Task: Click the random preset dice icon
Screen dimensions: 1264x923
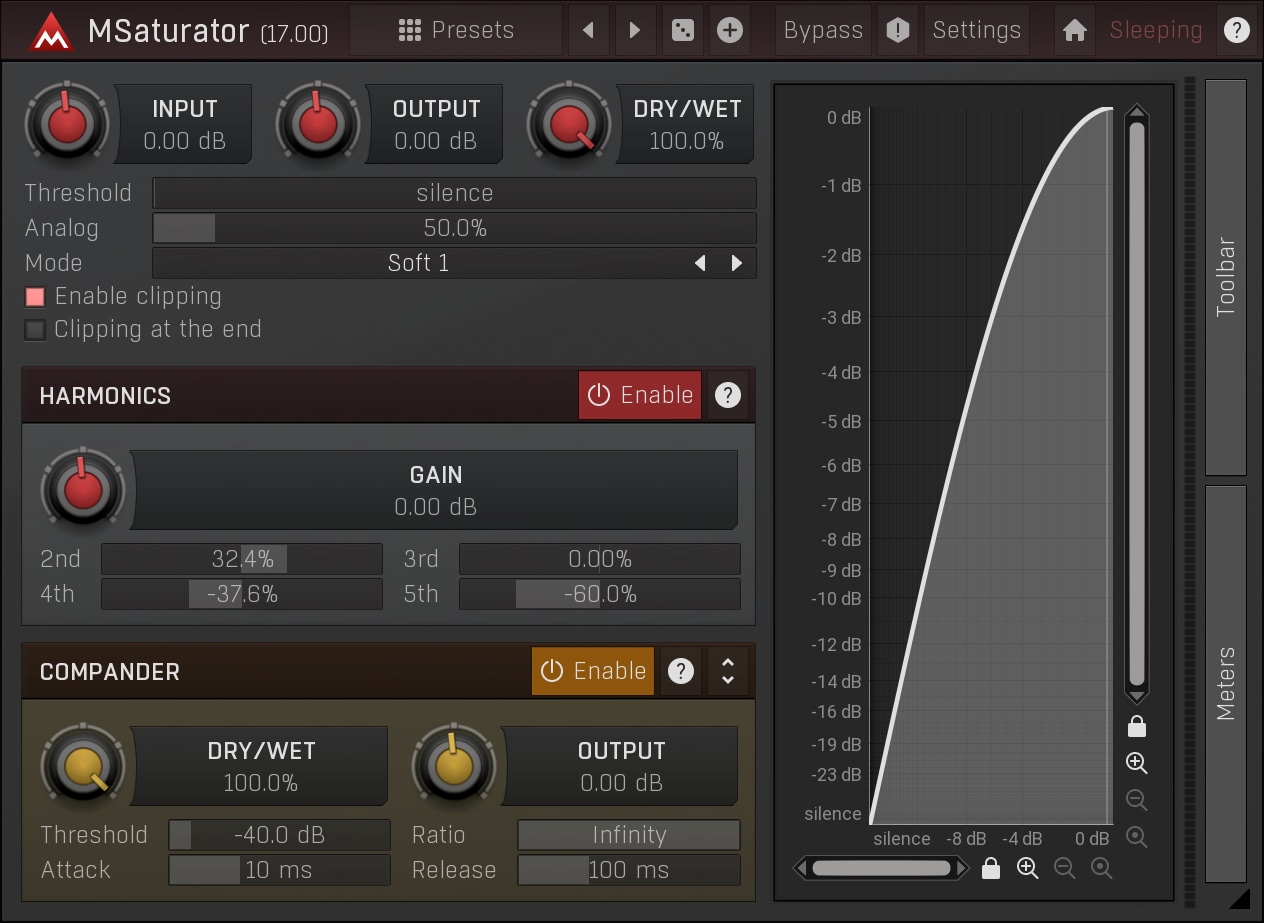Action: [683, 30]
